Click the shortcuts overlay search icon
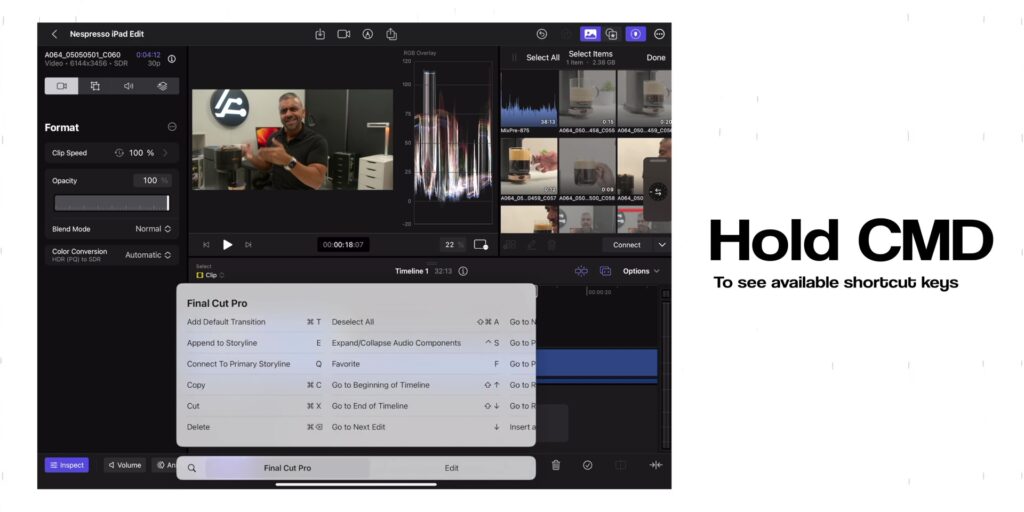The image size is (1024, 512). 191,468
